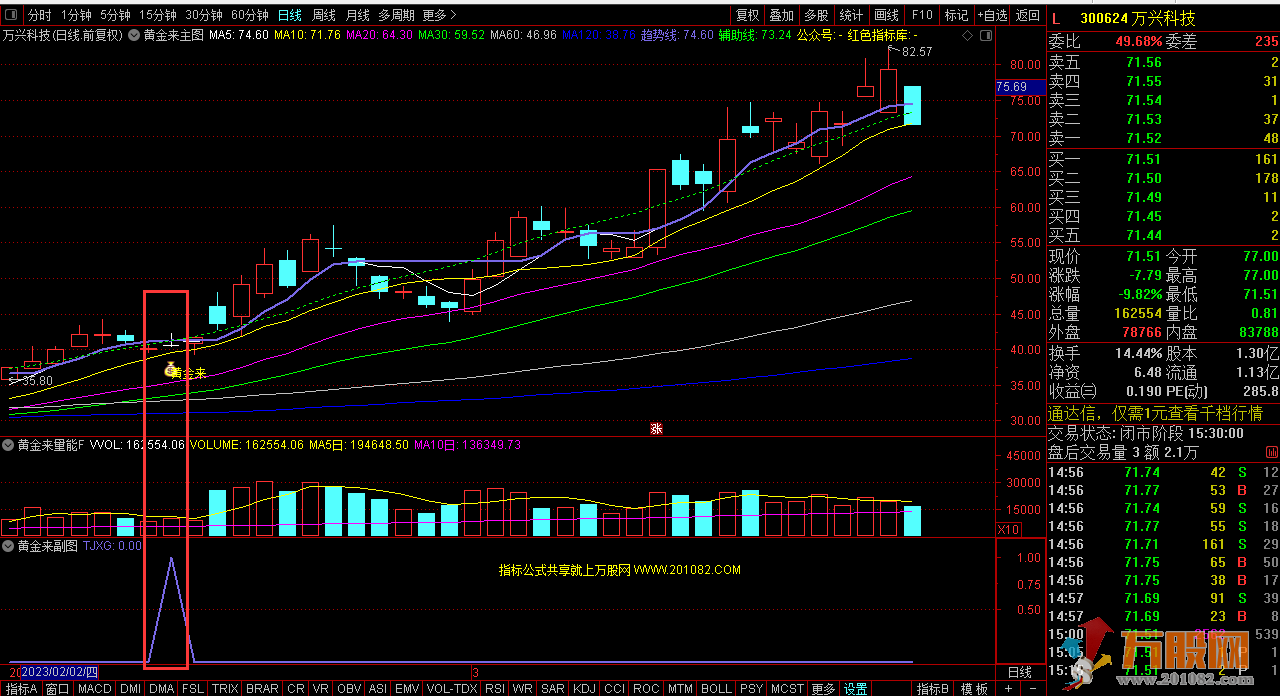The image size is (1280, 696).
Task: Click the 模板 template button
Action: pos(974,689)
